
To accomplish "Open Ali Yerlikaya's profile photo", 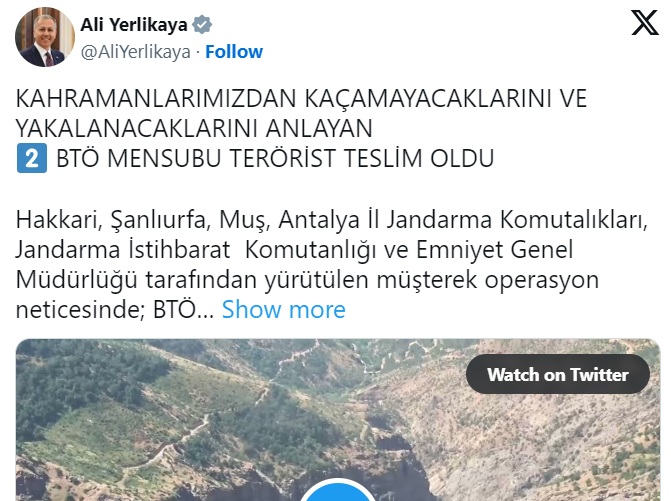I will click(45, 37).
